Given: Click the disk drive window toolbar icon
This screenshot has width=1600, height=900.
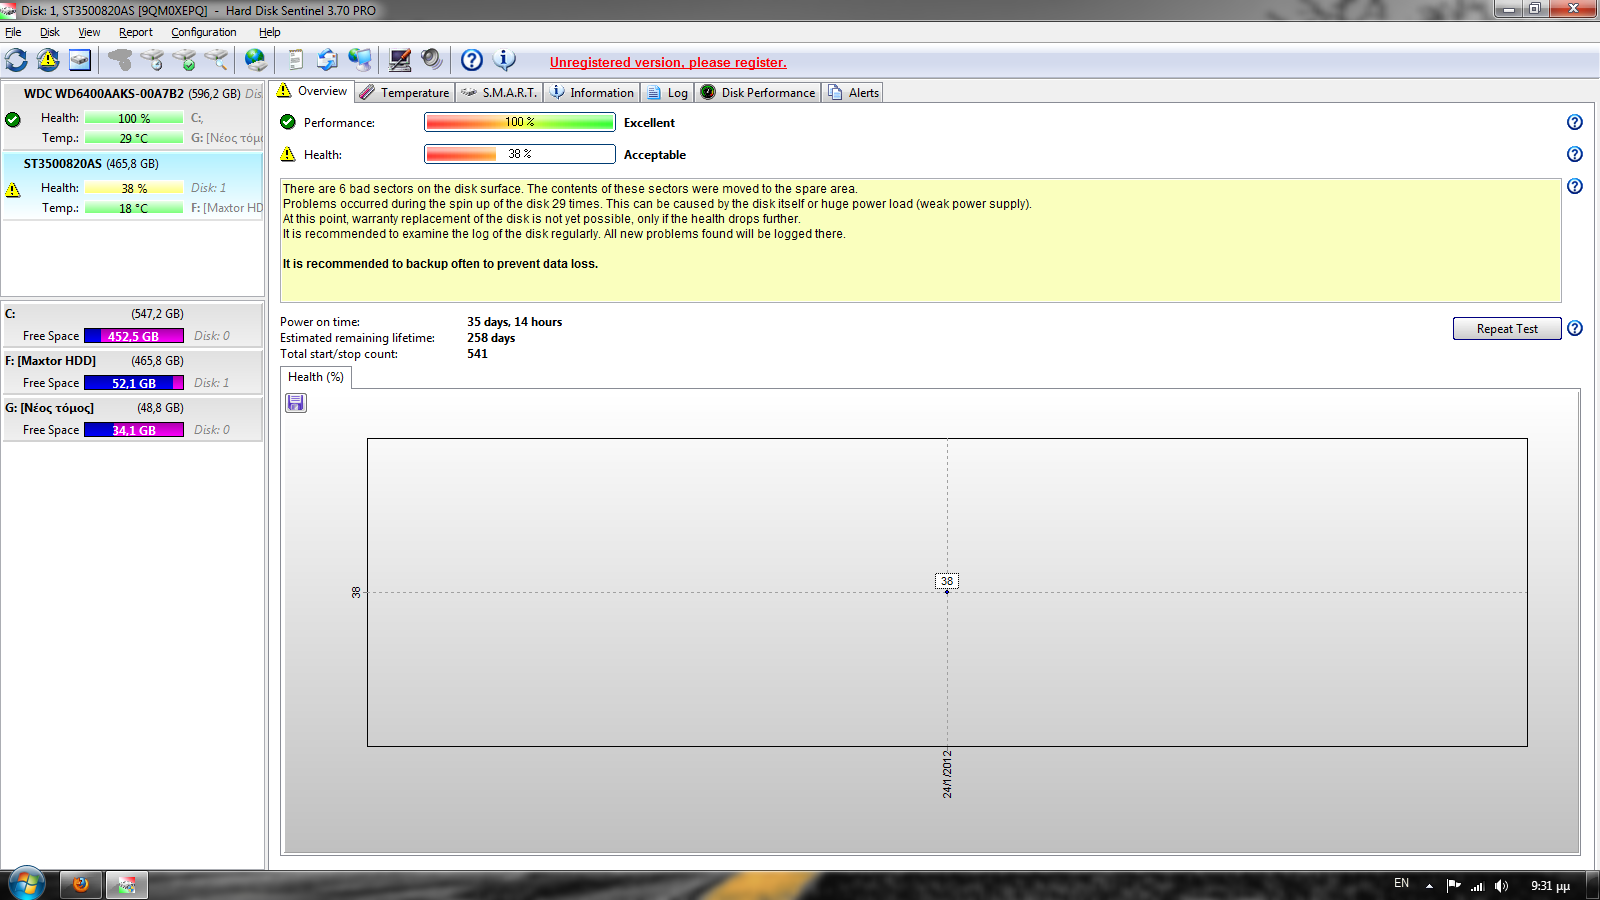Looking at the screenshot, I should pyautogui.click(x=80, y=60).
